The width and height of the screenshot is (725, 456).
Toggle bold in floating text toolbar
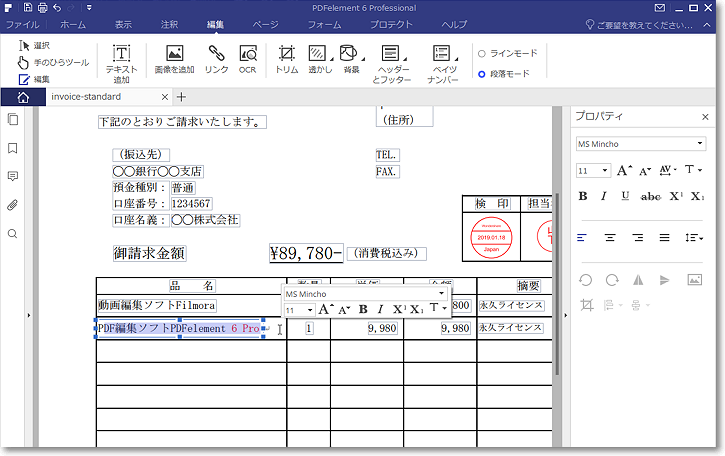pos(363,309)
